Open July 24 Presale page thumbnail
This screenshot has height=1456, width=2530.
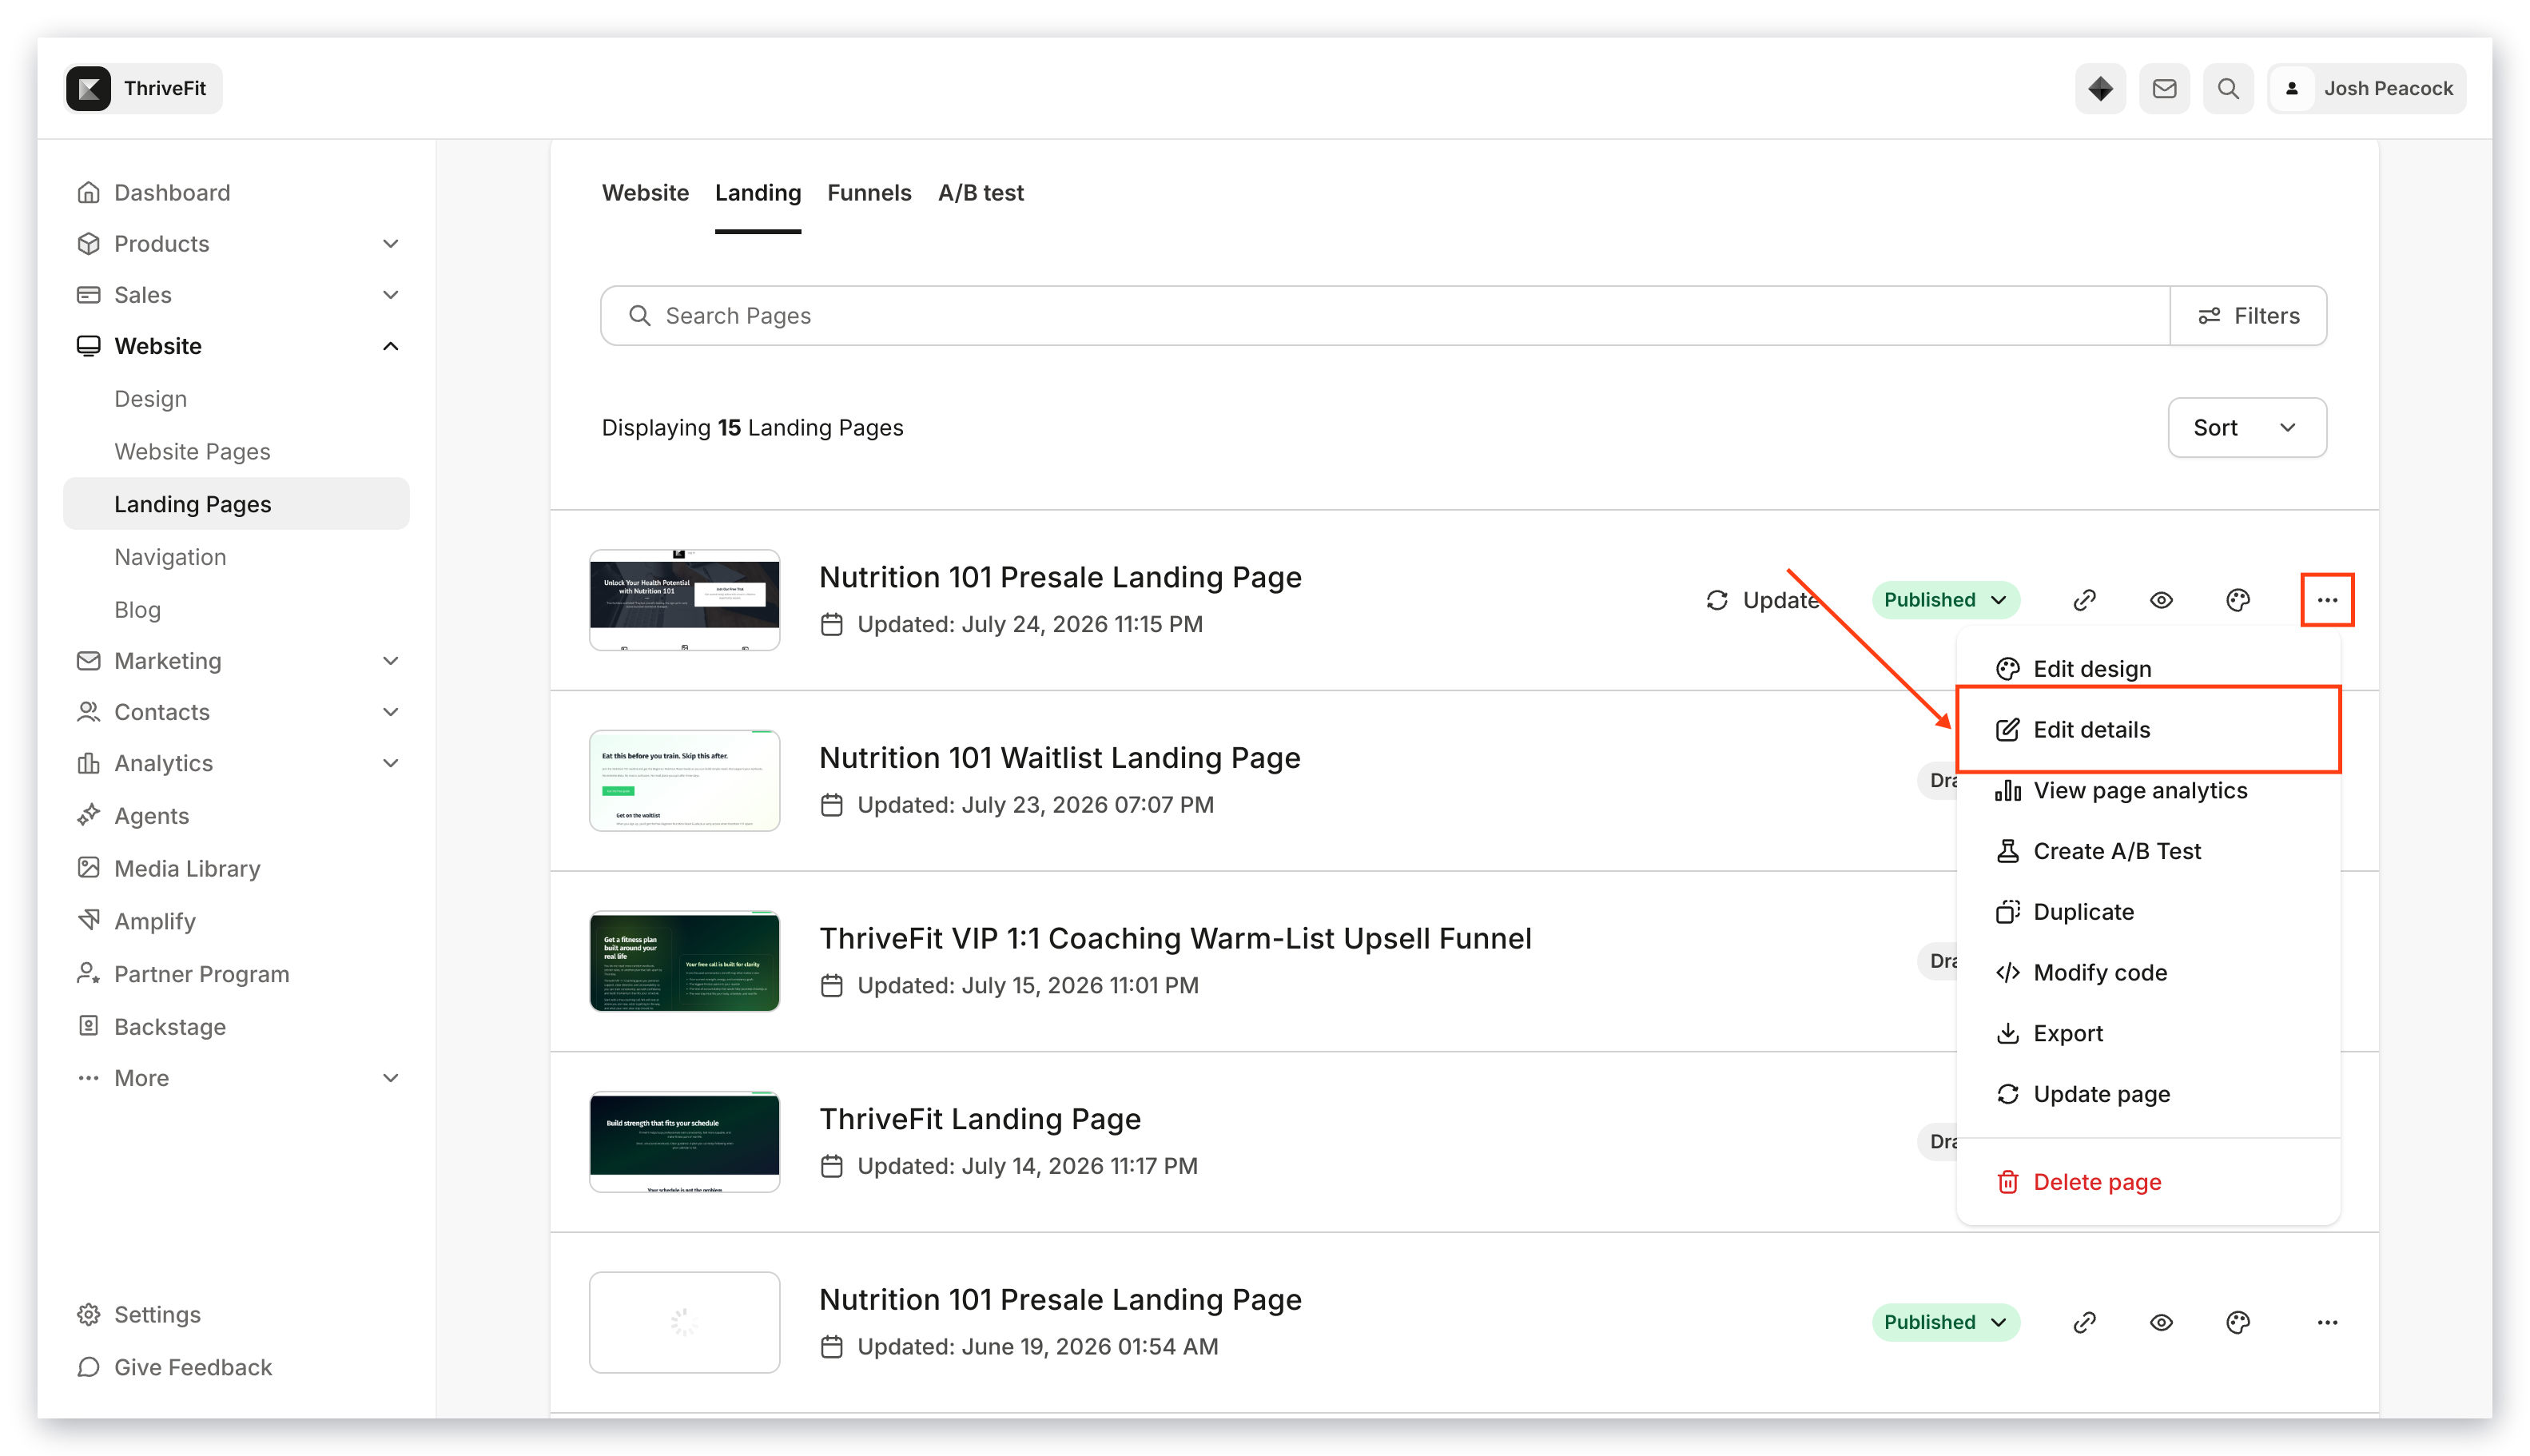684,599
